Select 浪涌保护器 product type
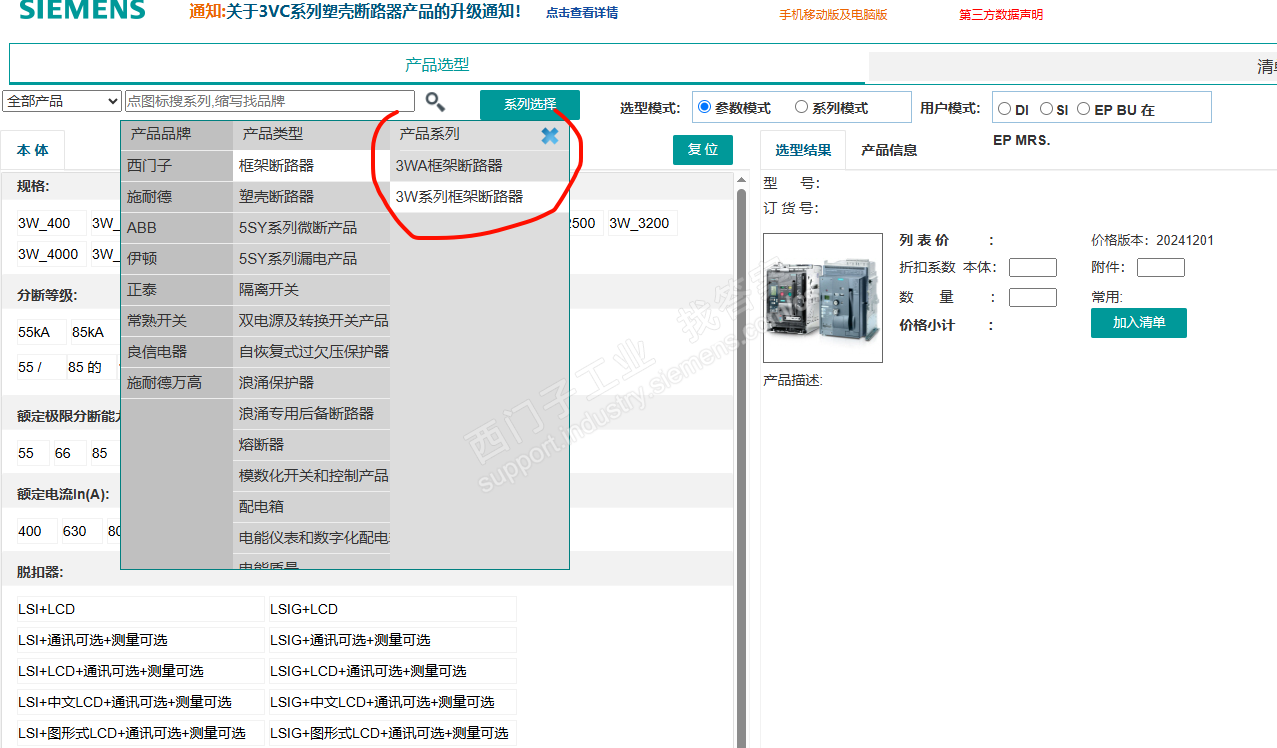Image resolution: width=1277 pixels, height=748 pixels. point(311,382)
